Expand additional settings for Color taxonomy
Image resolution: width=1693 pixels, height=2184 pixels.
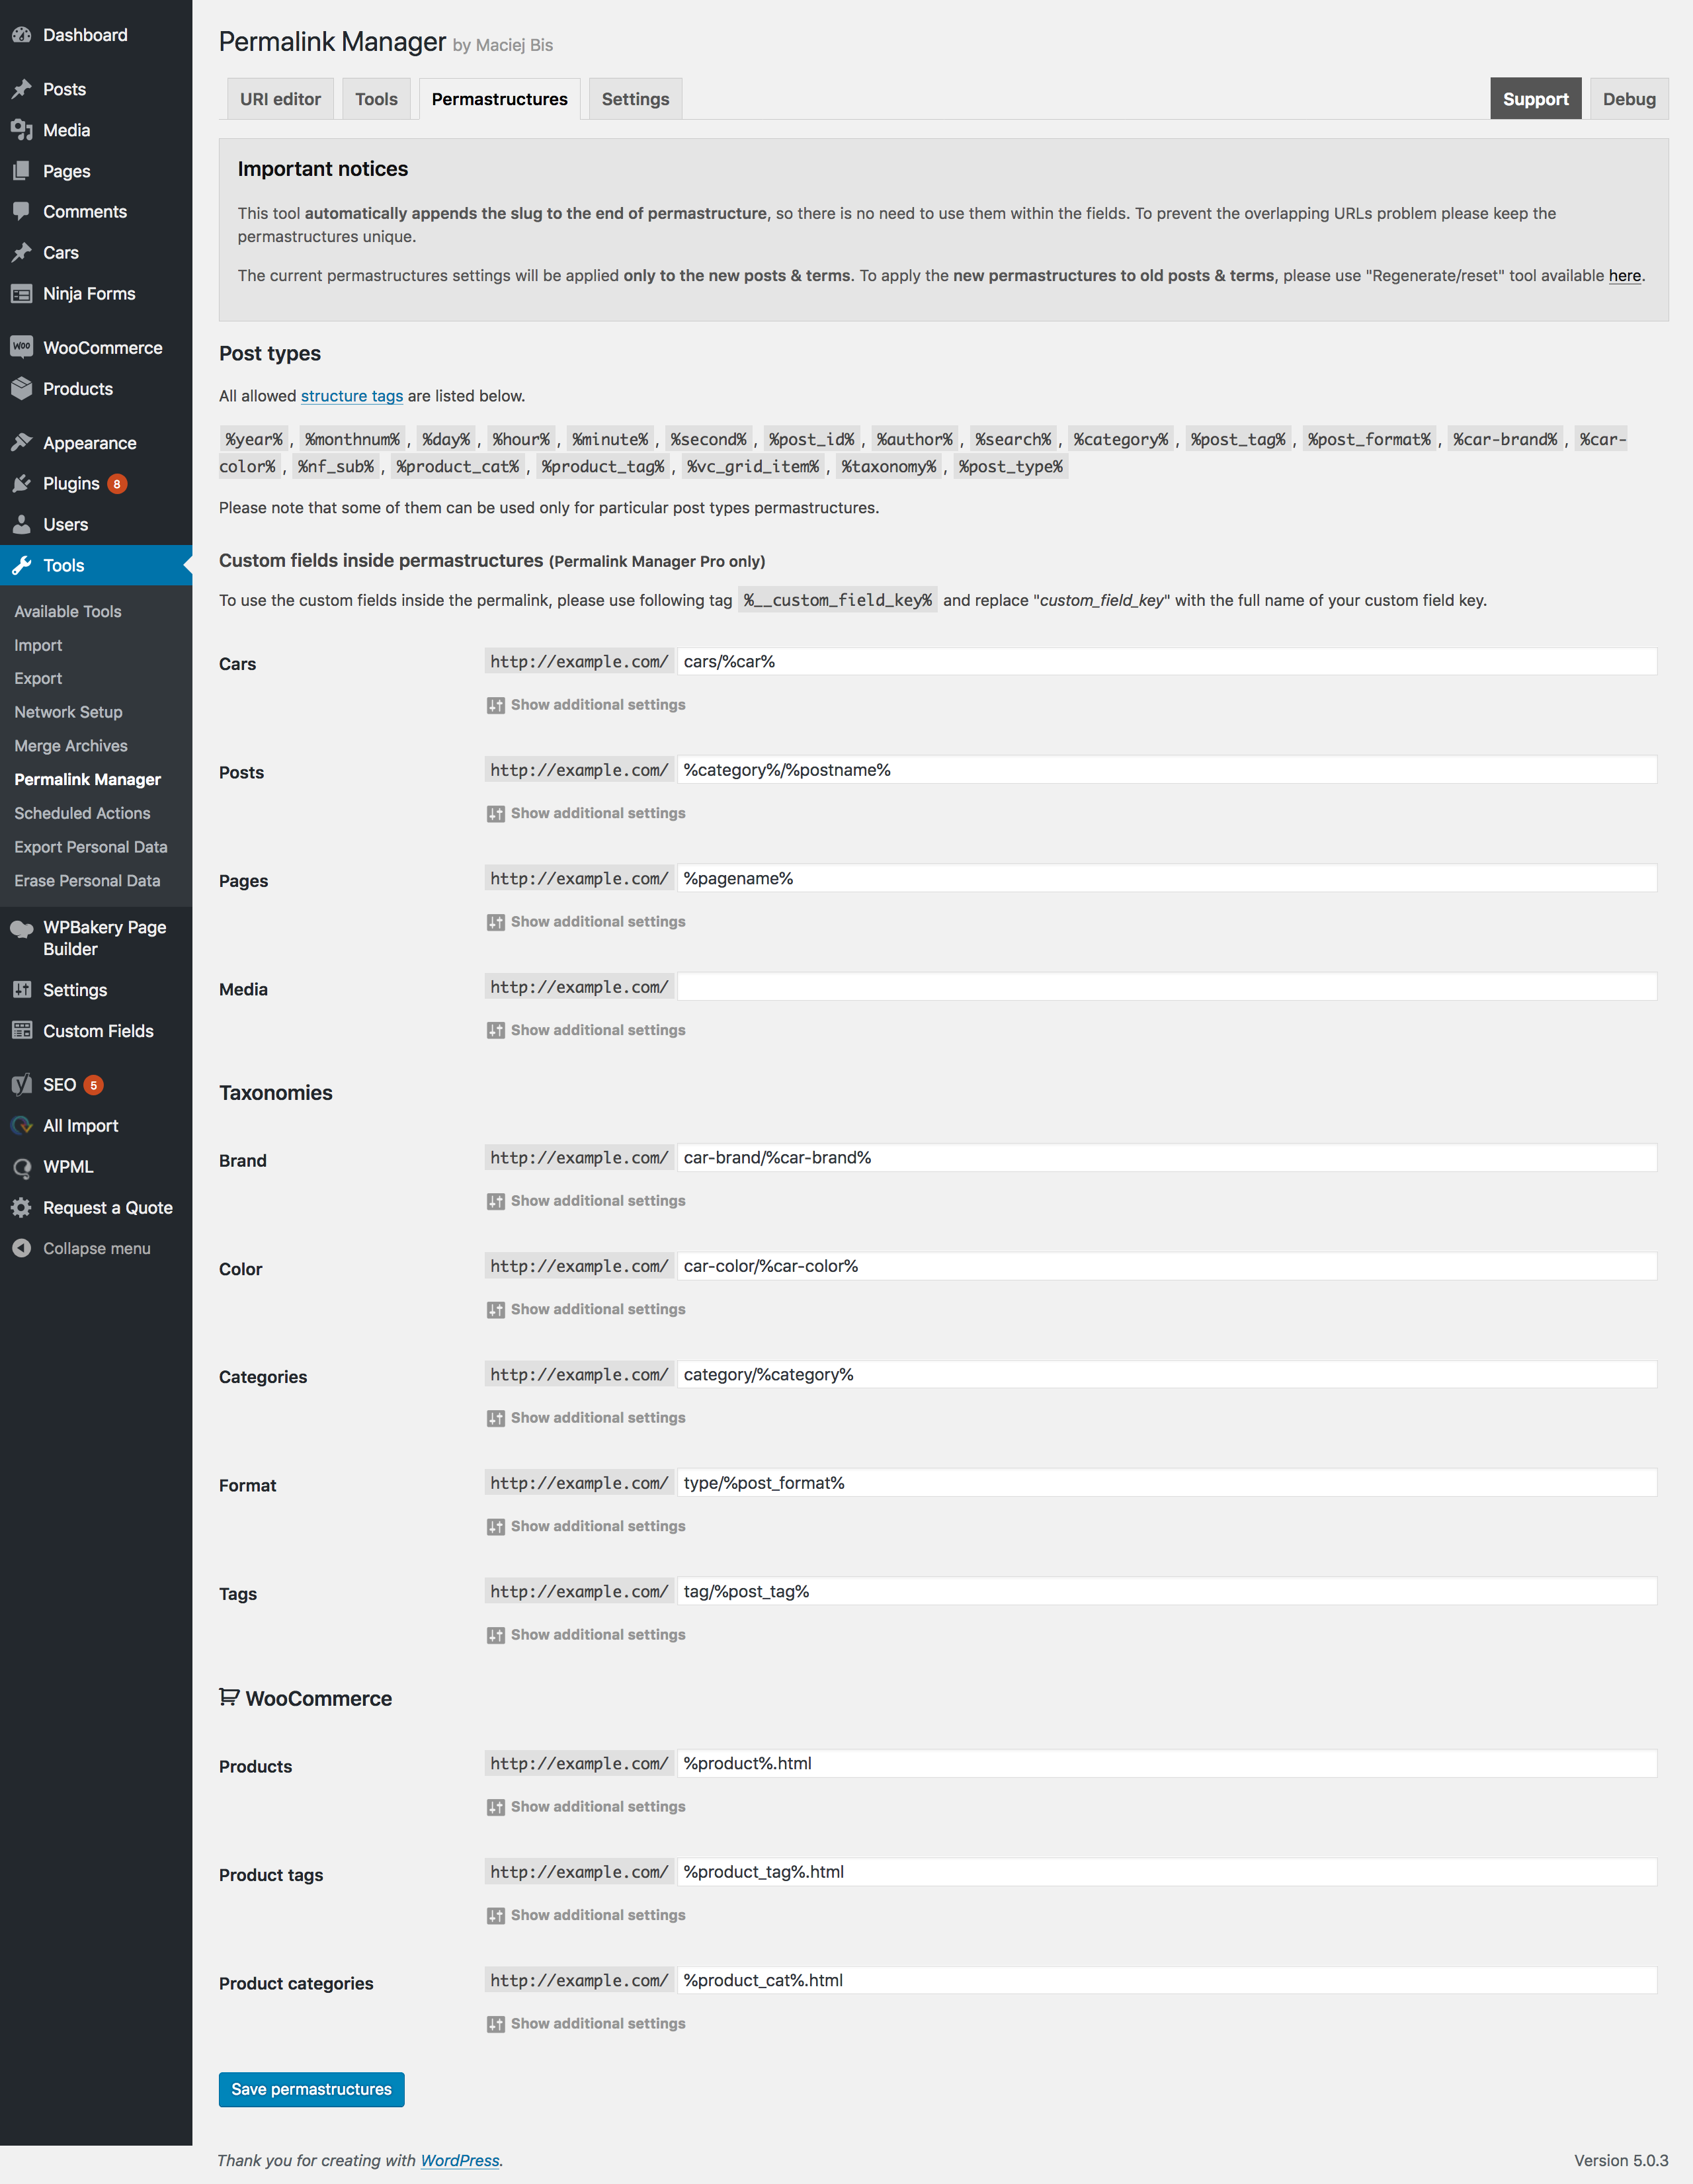586,1309
